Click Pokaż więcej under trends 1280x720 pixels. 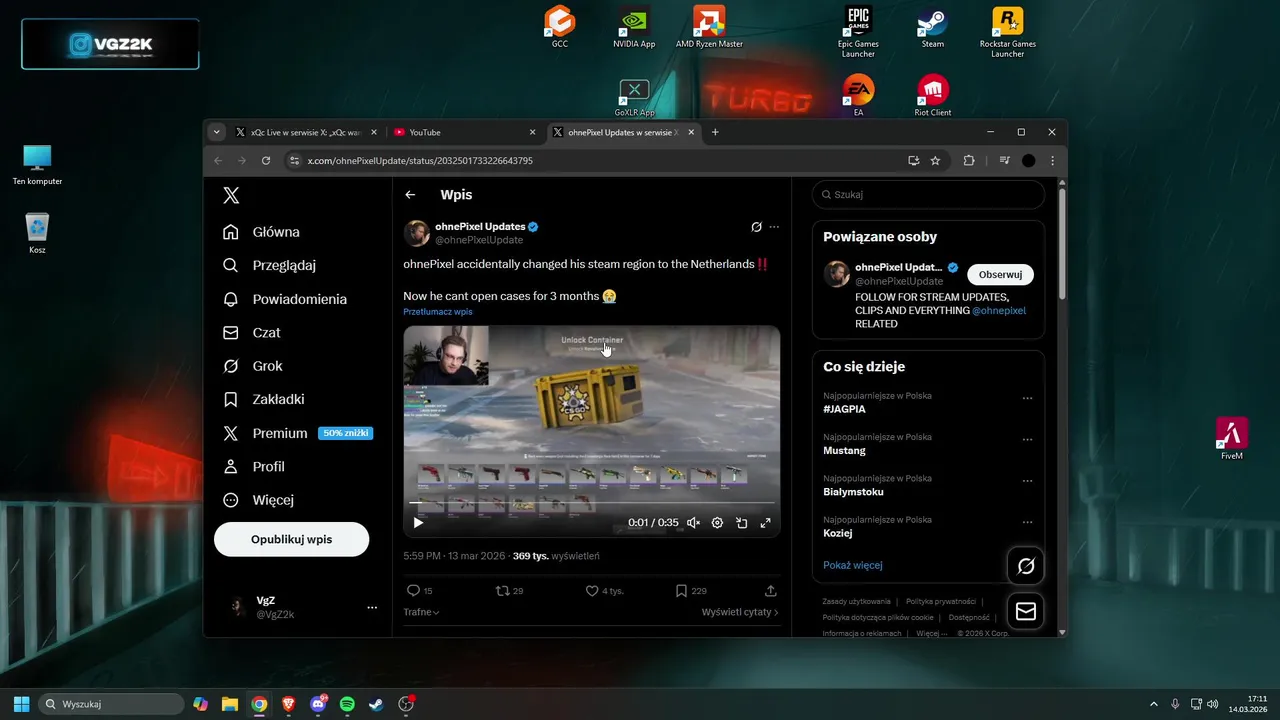(x=852, y=565)
